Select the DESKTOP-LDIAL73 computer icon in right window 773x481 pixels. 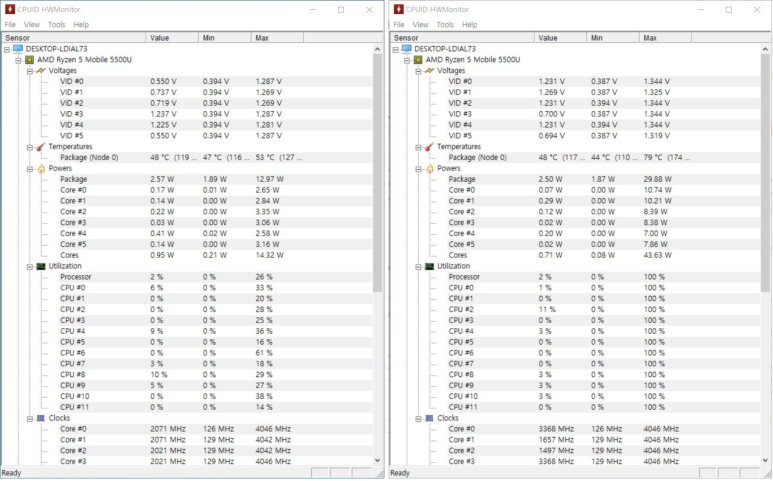(407, 49)
